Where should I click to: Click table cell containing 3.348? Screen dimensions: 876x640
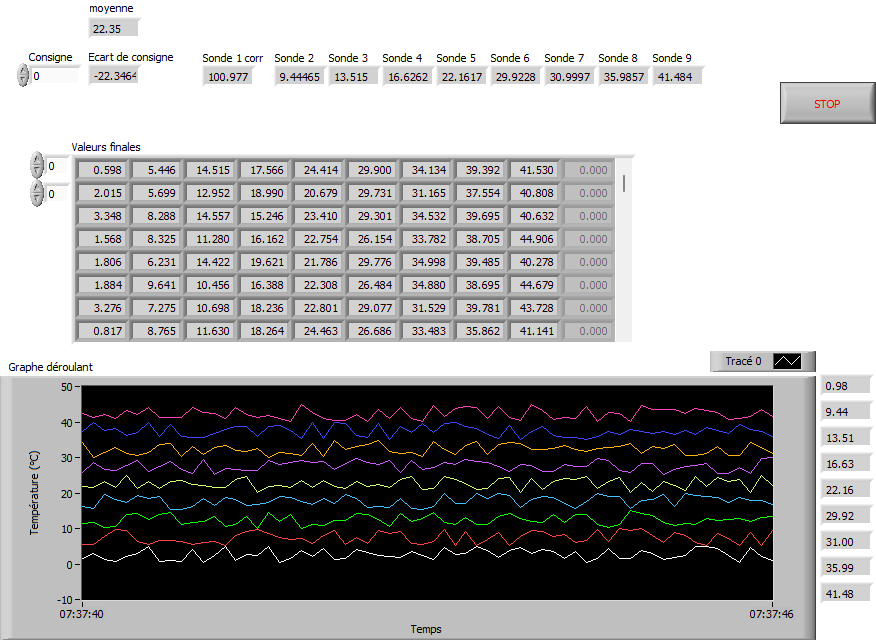[x=102, y=216]
